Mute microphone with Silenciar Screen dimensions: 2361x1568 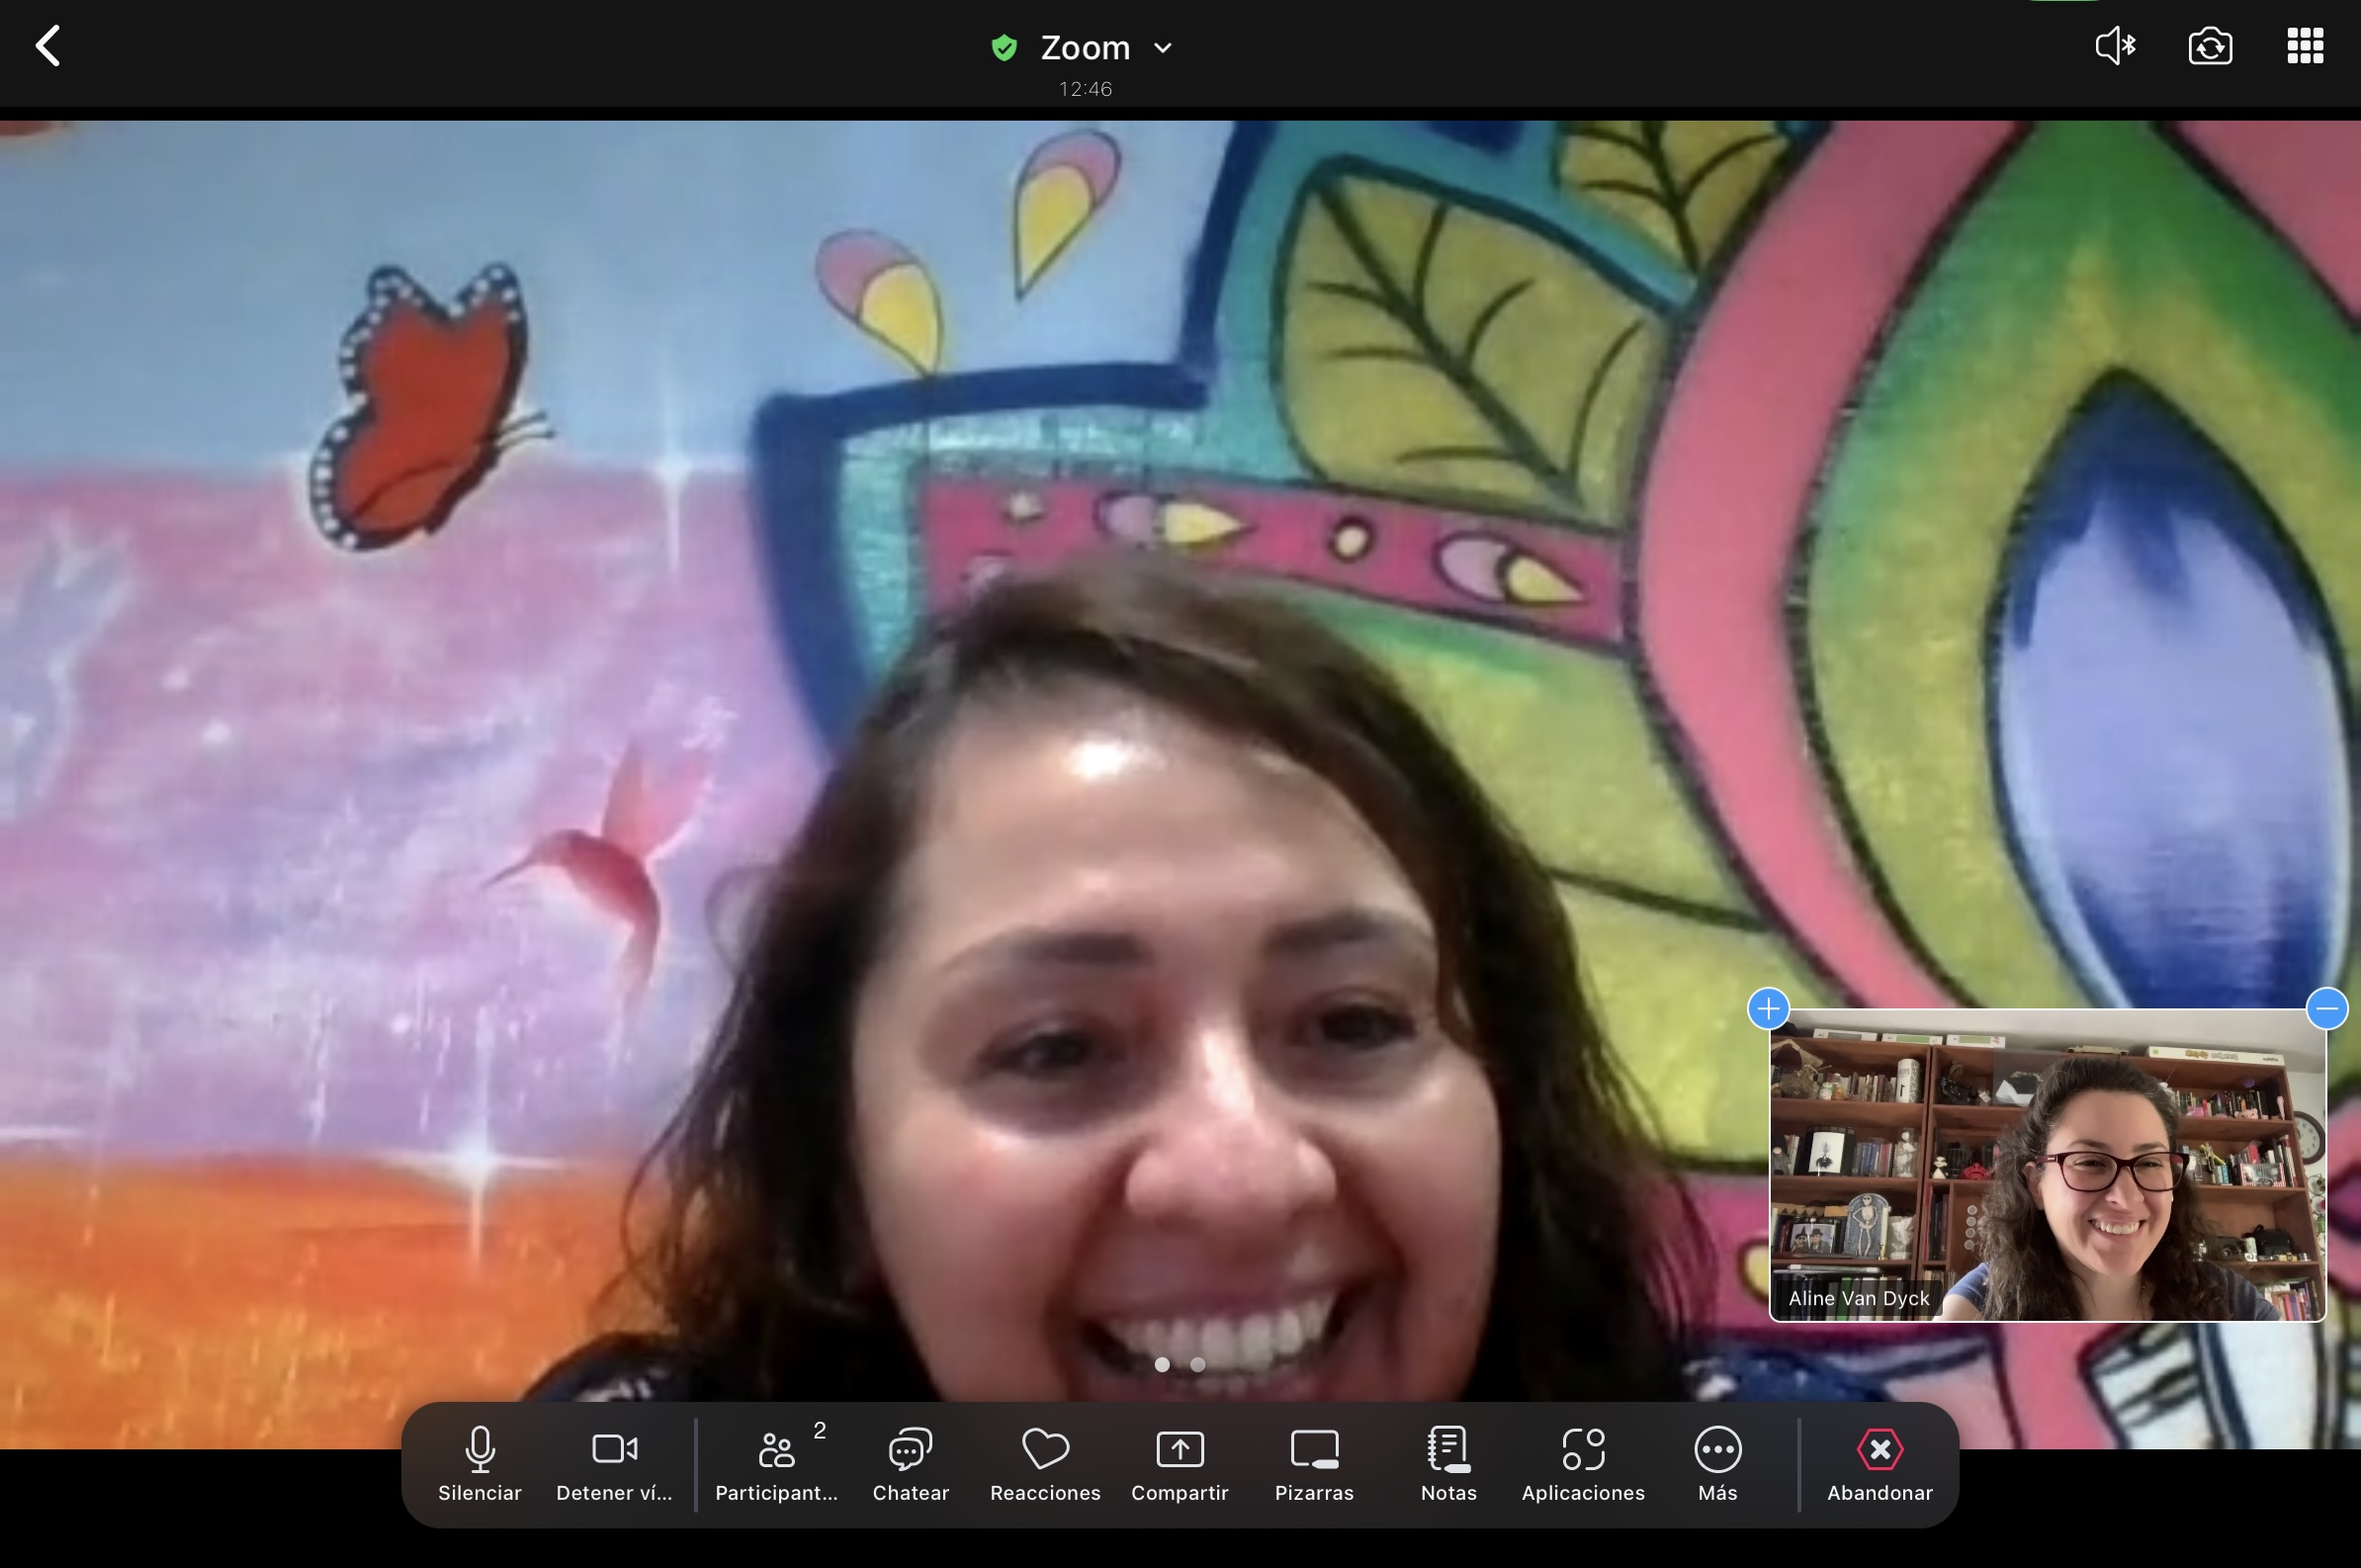coord(480,1464)
